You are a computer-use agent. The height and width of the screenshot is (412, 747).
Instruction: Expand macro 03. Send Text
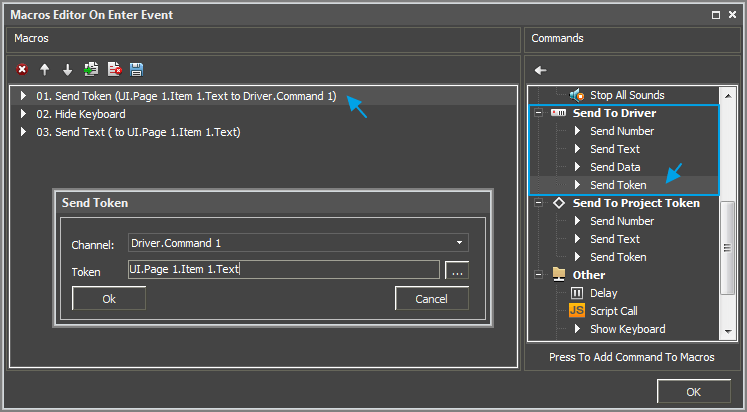click(x=23, y=131)
